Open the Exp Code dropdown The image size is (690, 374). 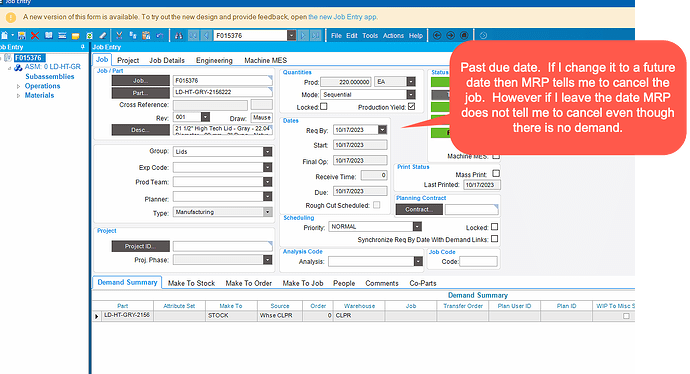tap(268, 168)
